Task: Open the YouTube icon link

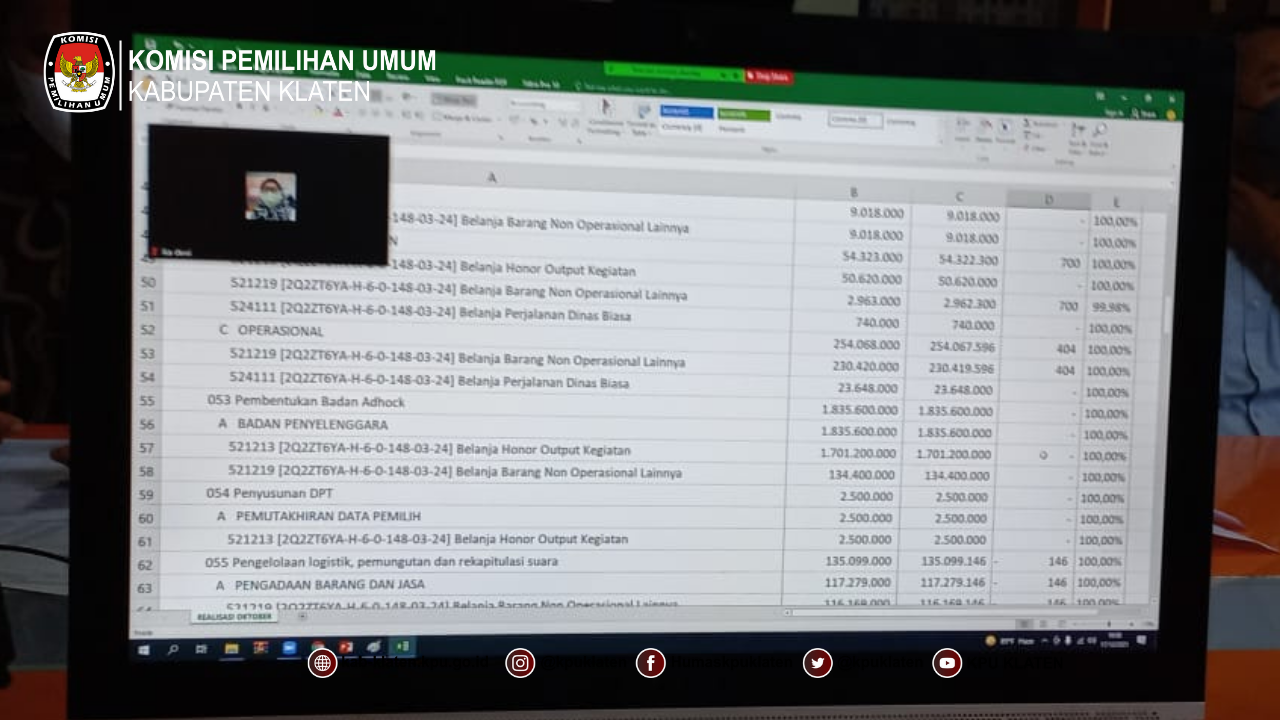Action: (x=947, y=663)
